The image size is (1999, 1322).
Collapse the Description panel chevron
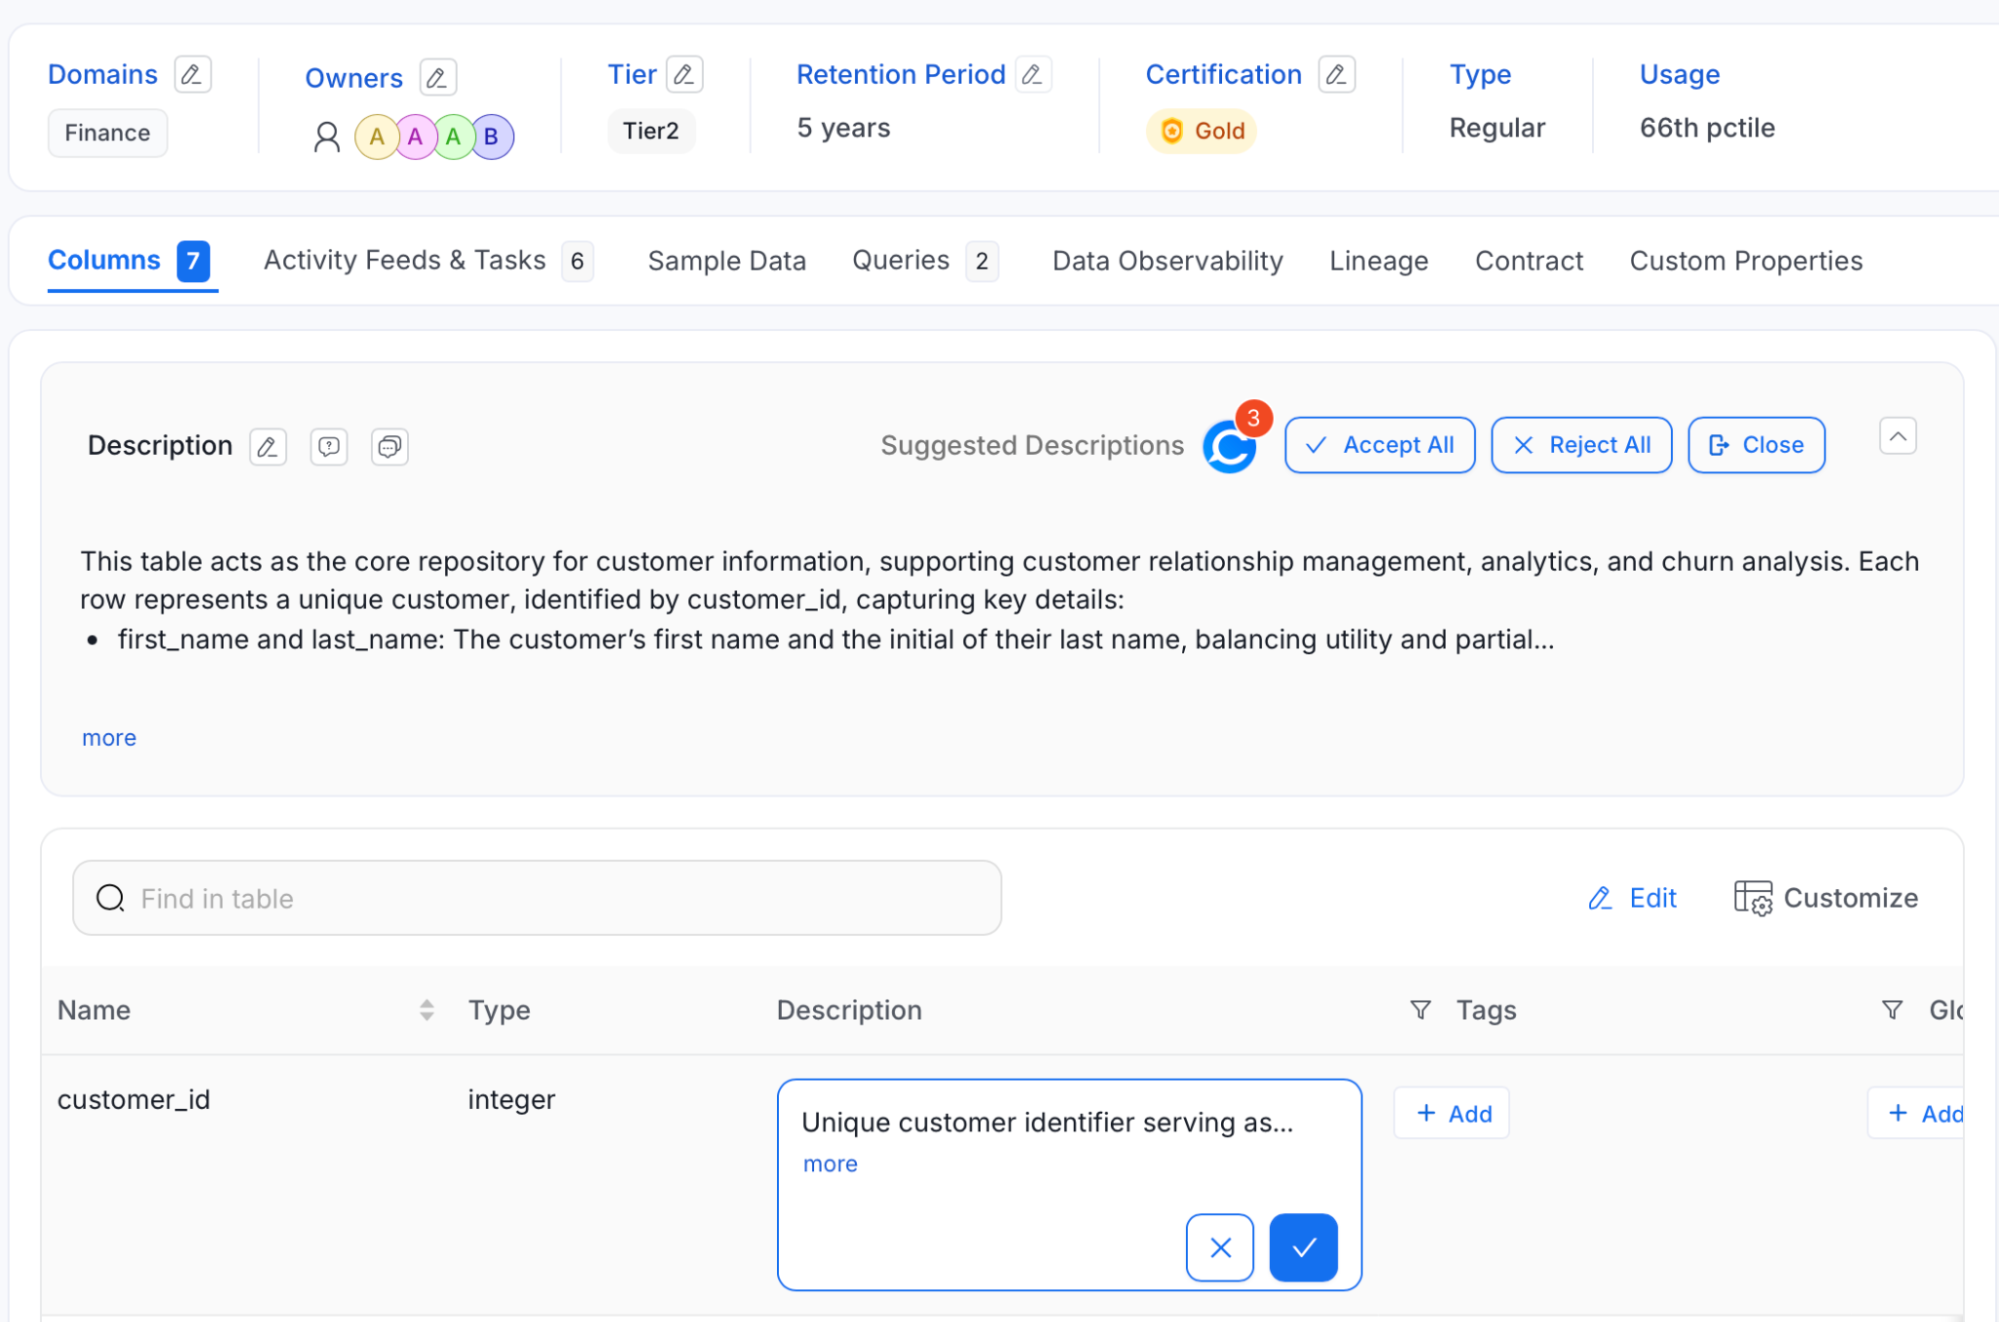[1896, 436]
